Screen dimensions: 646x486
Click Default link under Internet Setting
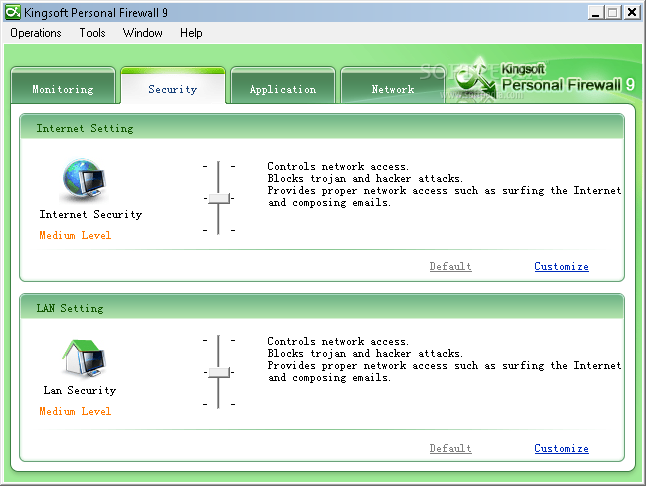pos(451,266)
